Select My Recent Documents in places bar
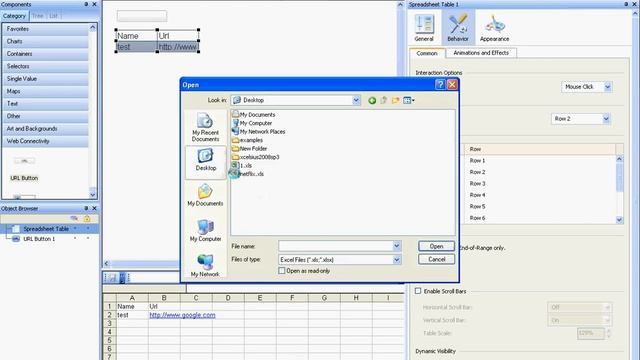Screen dimensions: 640x360 pyautogui.click(x=205, y=128)
